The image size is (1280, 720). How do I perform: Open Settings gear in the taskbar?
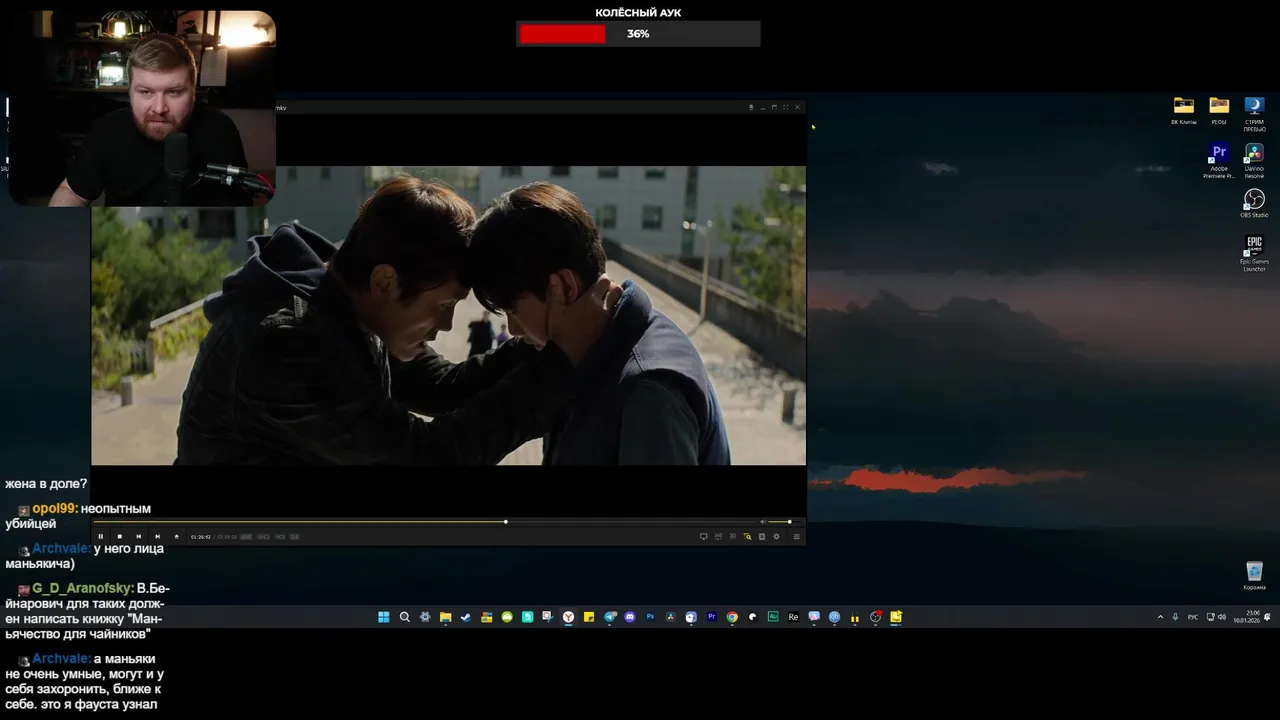tap(425, 617)
